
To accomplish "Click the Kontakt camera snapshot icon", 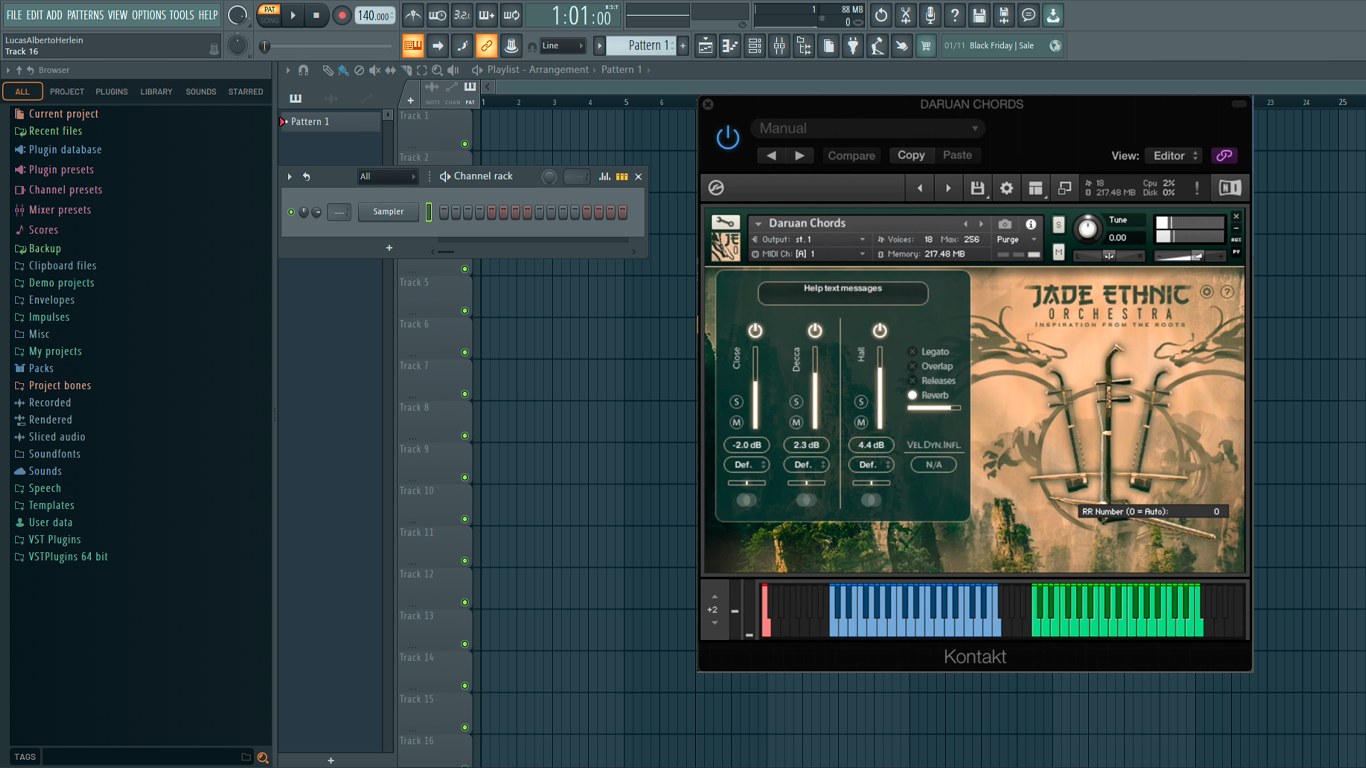I will [1005, 224].
